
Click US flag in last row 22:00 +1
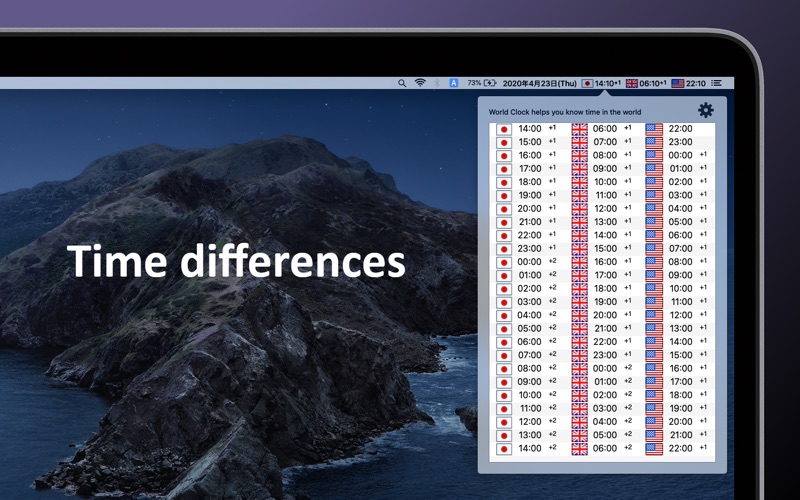654,448
